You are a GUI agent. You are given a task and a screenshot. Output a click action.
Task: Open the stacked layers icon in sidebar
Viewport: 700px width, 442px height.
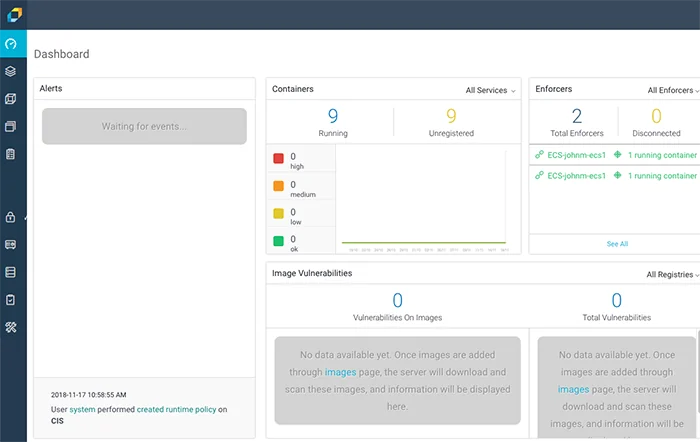(11, 71)
